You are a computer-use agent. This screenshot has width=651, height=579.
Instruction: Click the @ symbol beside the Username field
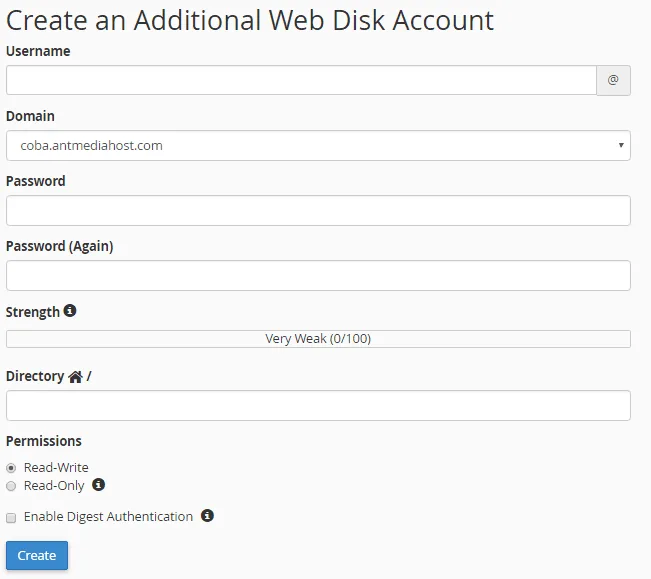tap(613, 81)
